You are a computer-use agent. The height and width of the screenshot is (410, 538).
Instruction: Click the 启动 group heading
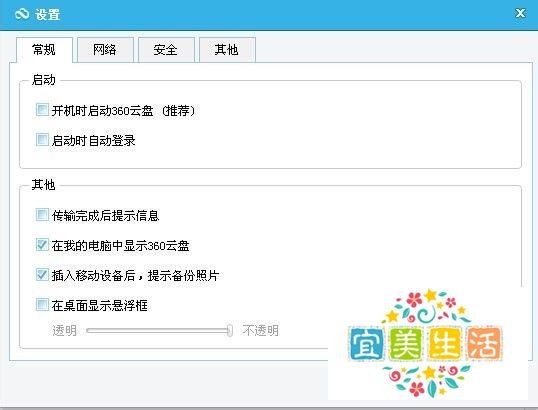[x=44, y=80]
